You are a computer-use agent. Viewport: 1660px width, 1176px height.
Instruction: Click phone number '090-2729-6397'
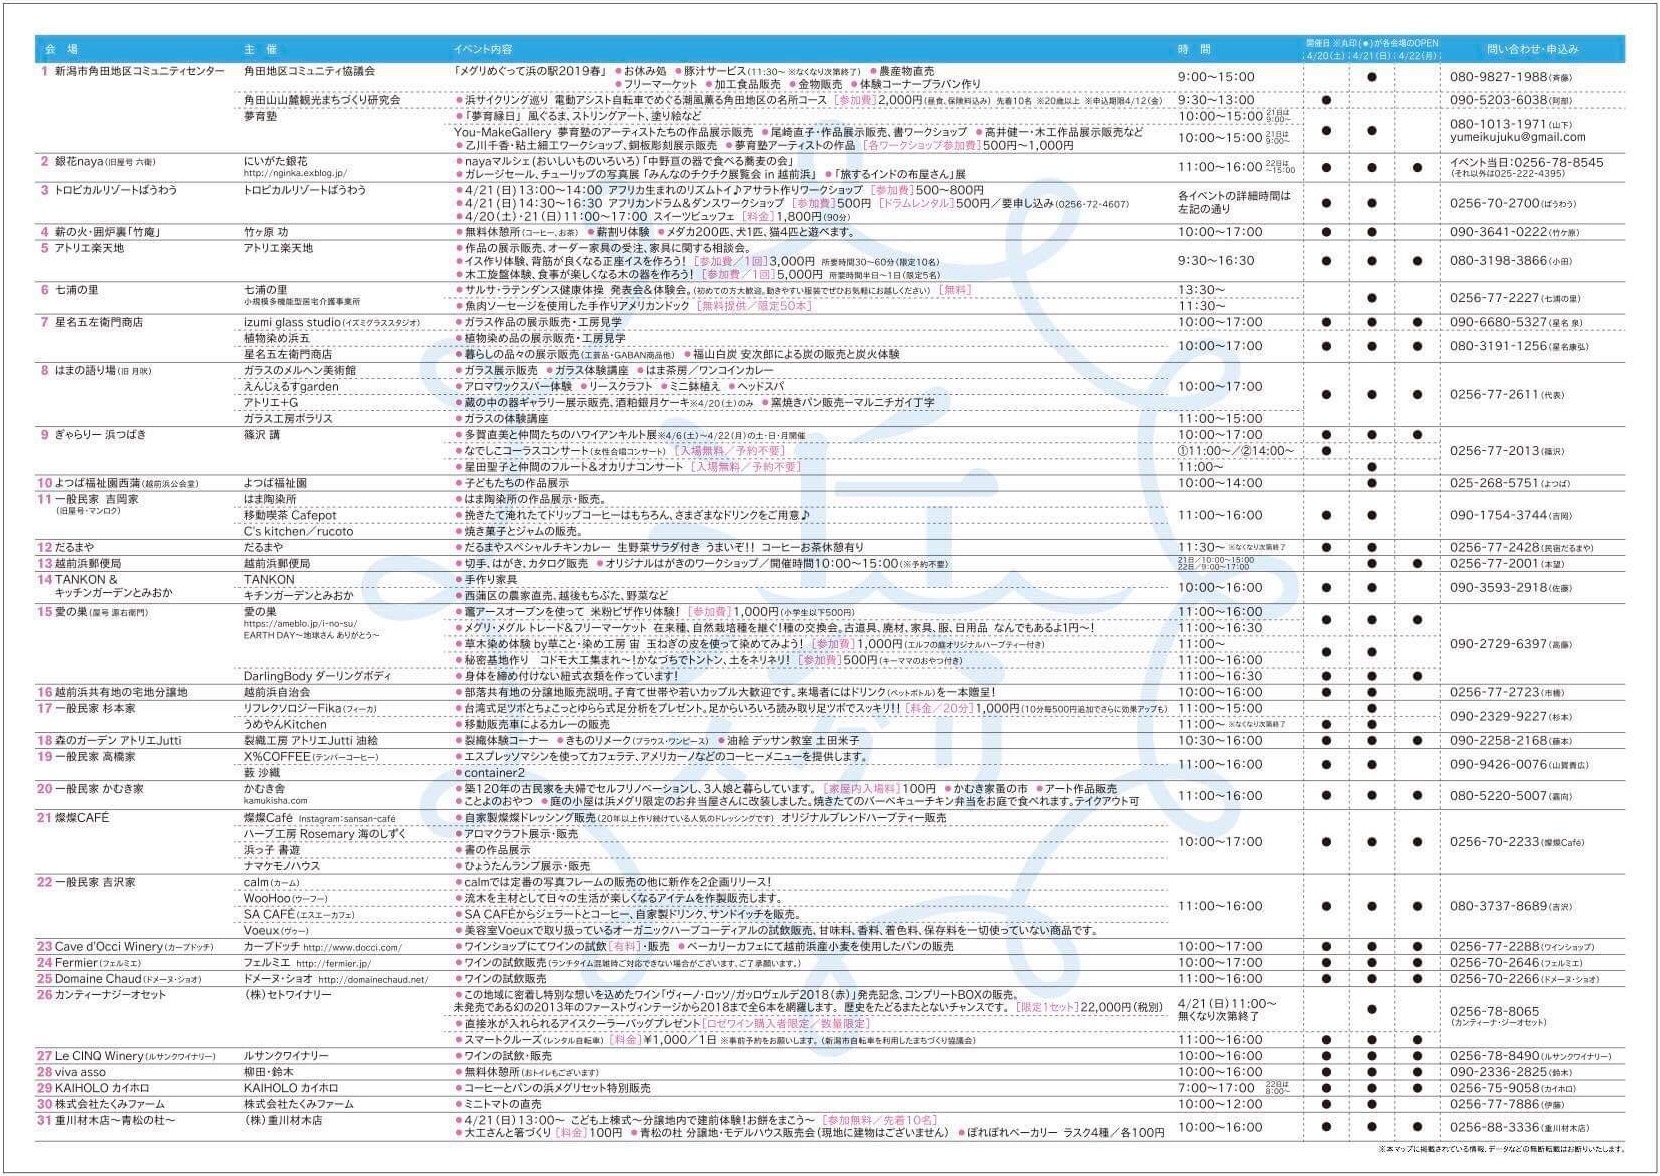click(1499, 644)
